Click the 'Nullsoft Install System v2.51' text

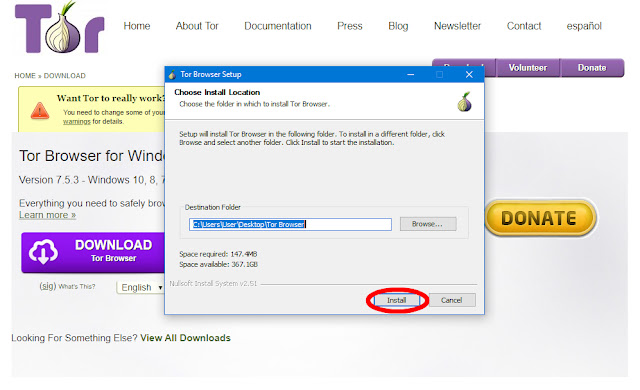click(x=213, y=283)
